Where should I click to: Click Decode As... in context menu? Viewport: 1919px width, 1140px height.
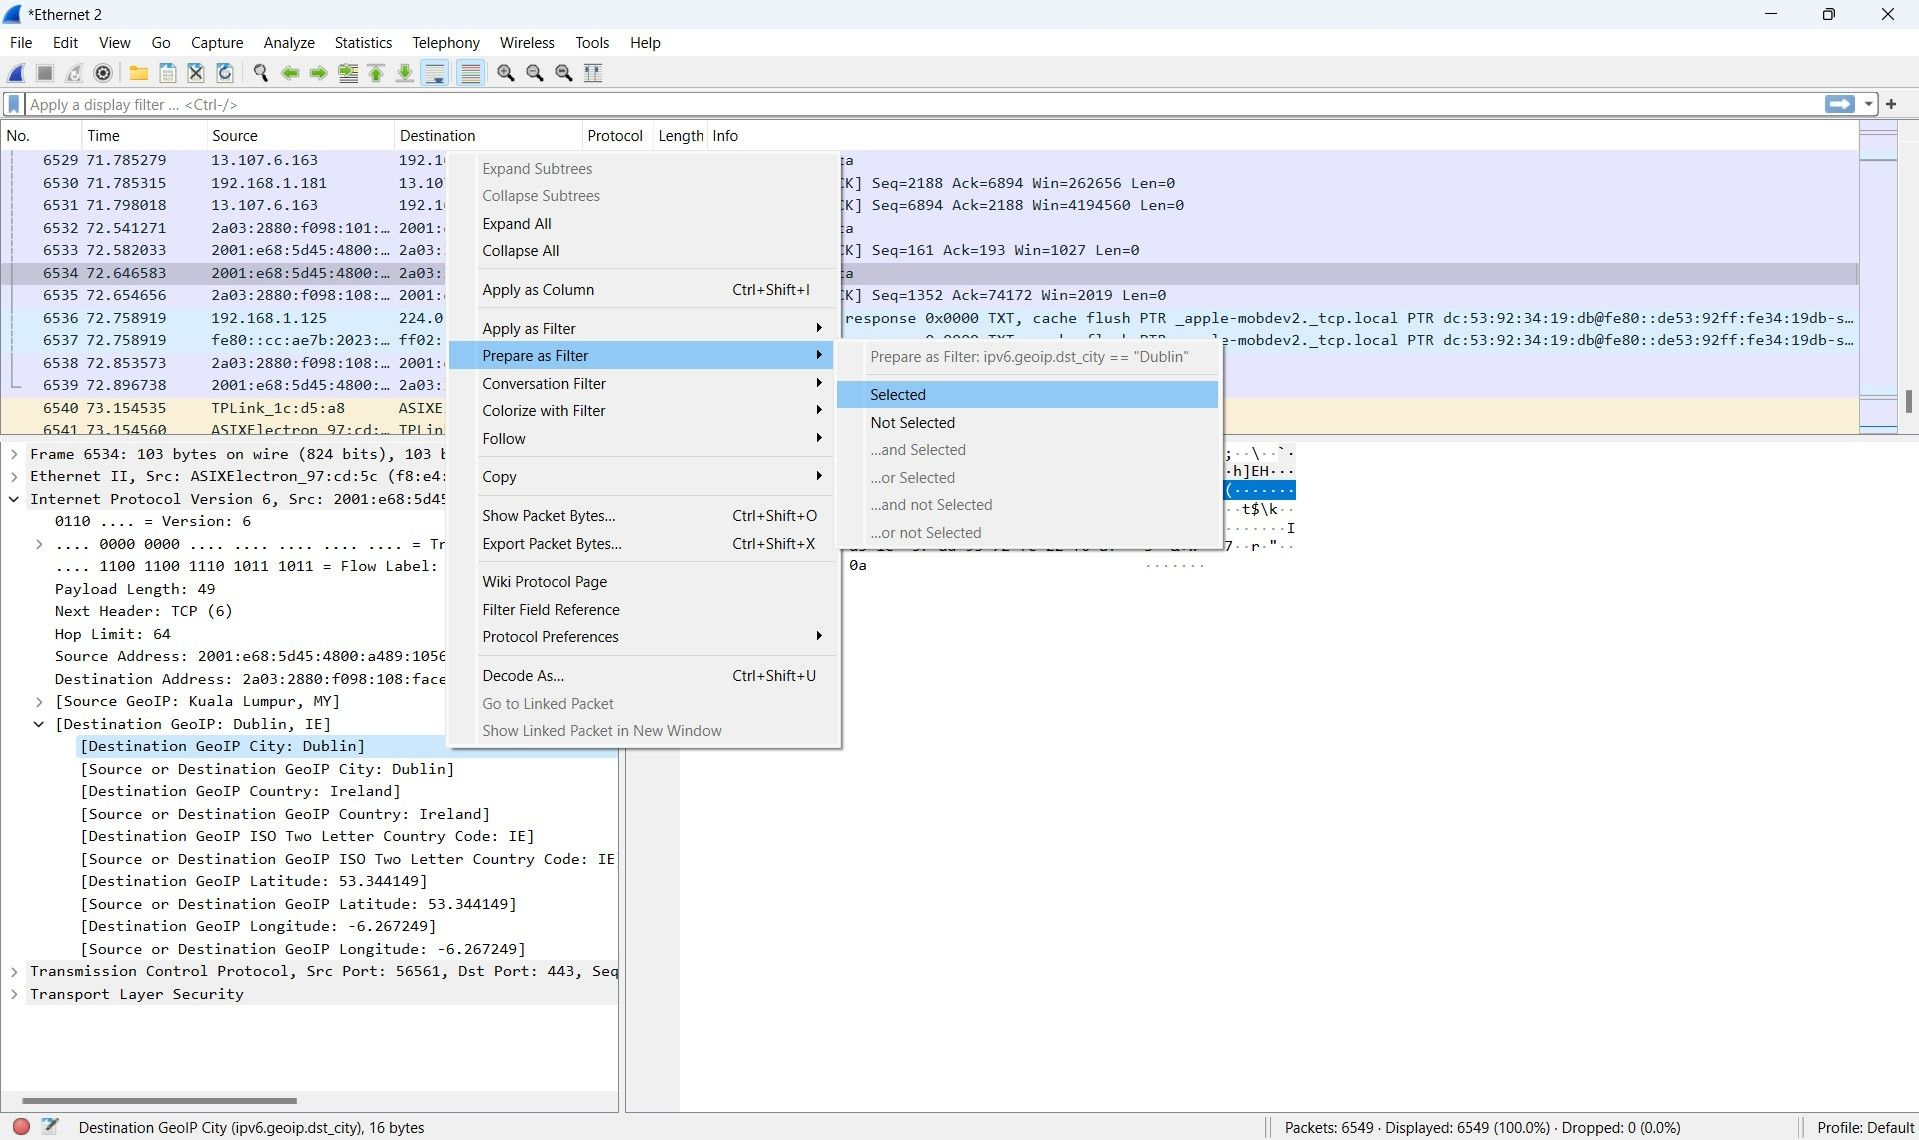[522, 676]
